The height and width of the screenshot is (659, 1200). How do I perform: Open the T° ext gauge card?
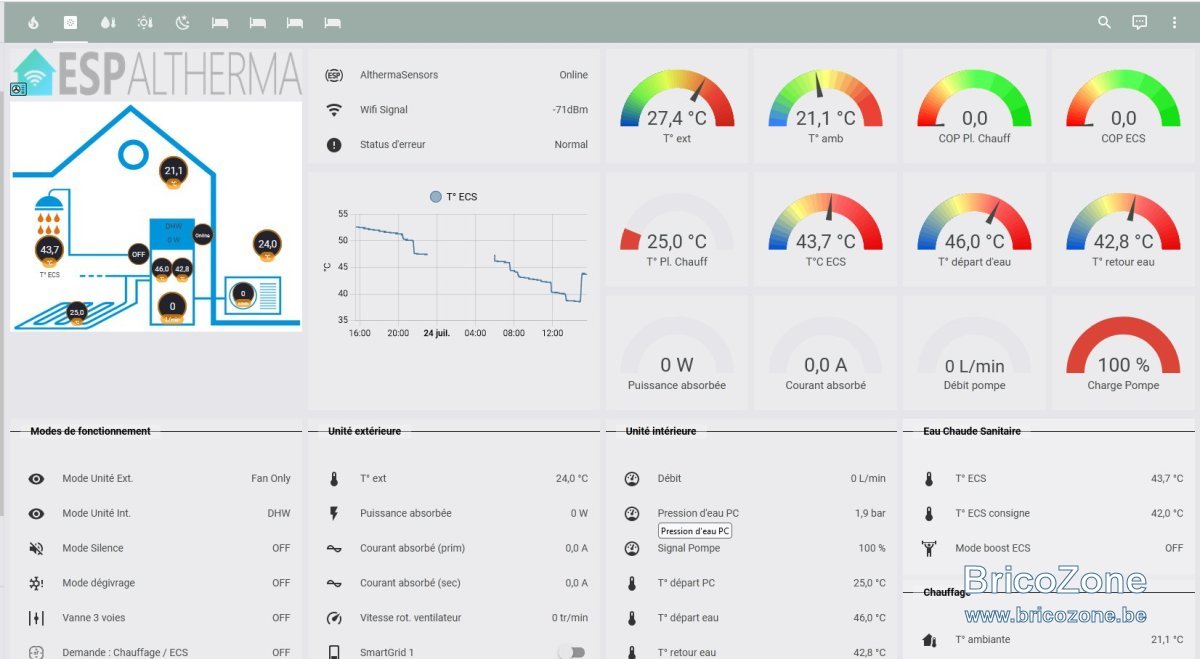click(677, 106)
